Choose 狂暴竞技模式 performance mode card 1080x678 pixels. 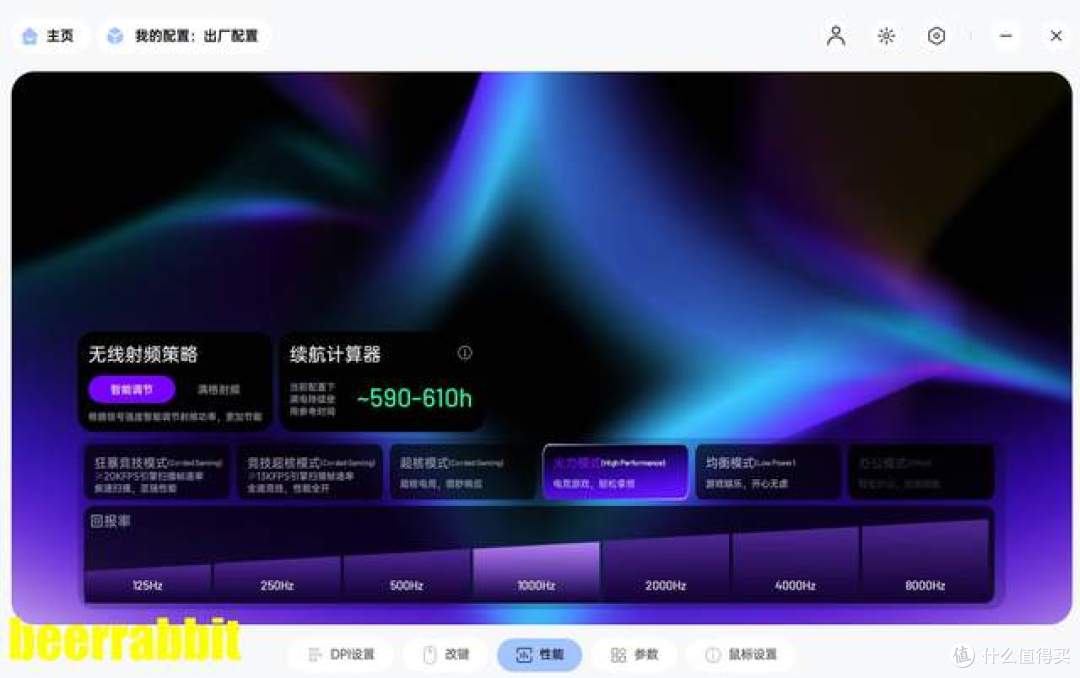tap(157, 472)
